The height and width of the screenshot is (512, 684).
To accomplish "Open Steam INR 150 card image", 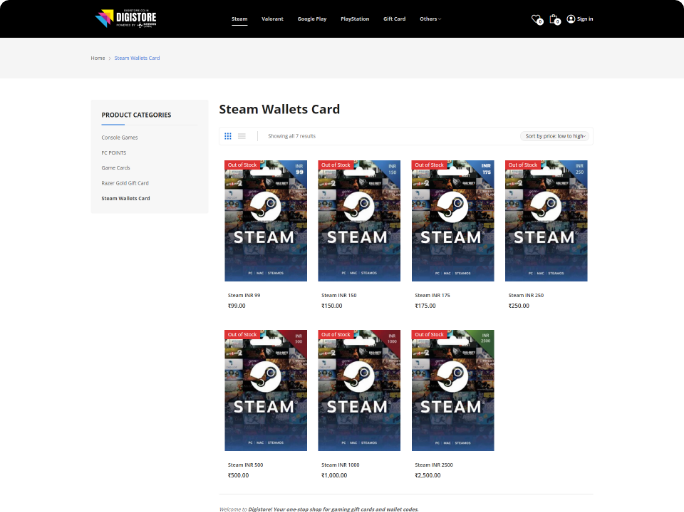I will click(359, 221).
